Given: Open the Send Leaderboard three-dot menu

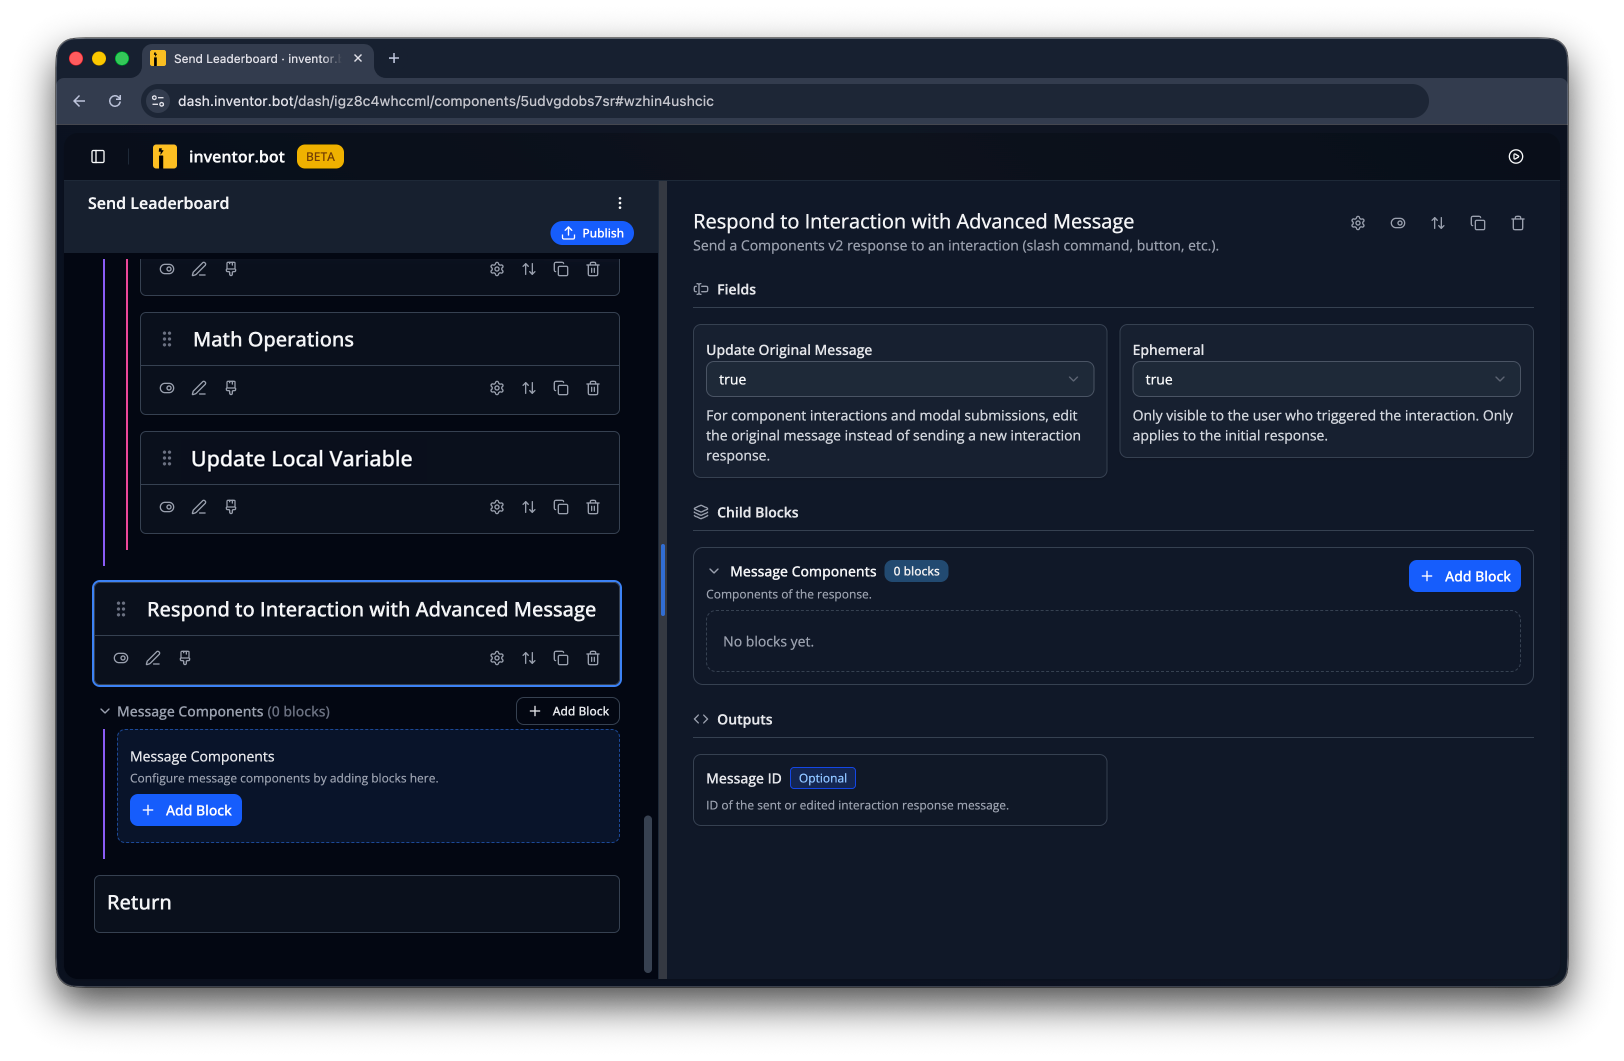Looking at the screenshot, I should pyautogui.click(x=620, y=203).
